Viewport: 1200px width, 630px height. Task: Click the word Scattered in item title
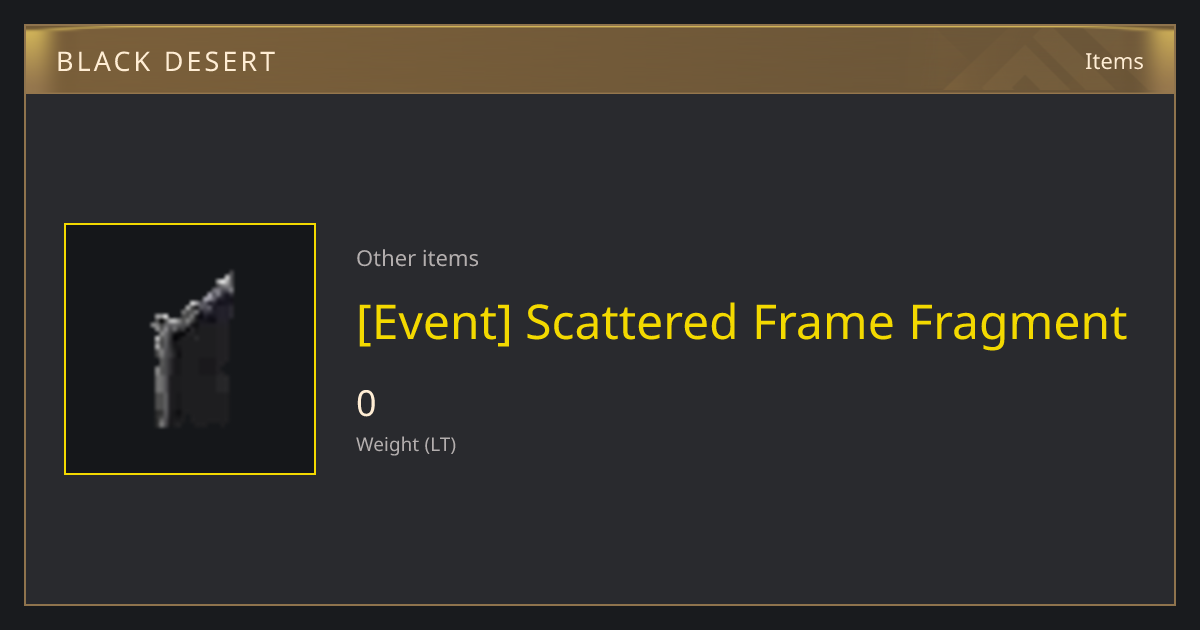[x=632, y=321]
